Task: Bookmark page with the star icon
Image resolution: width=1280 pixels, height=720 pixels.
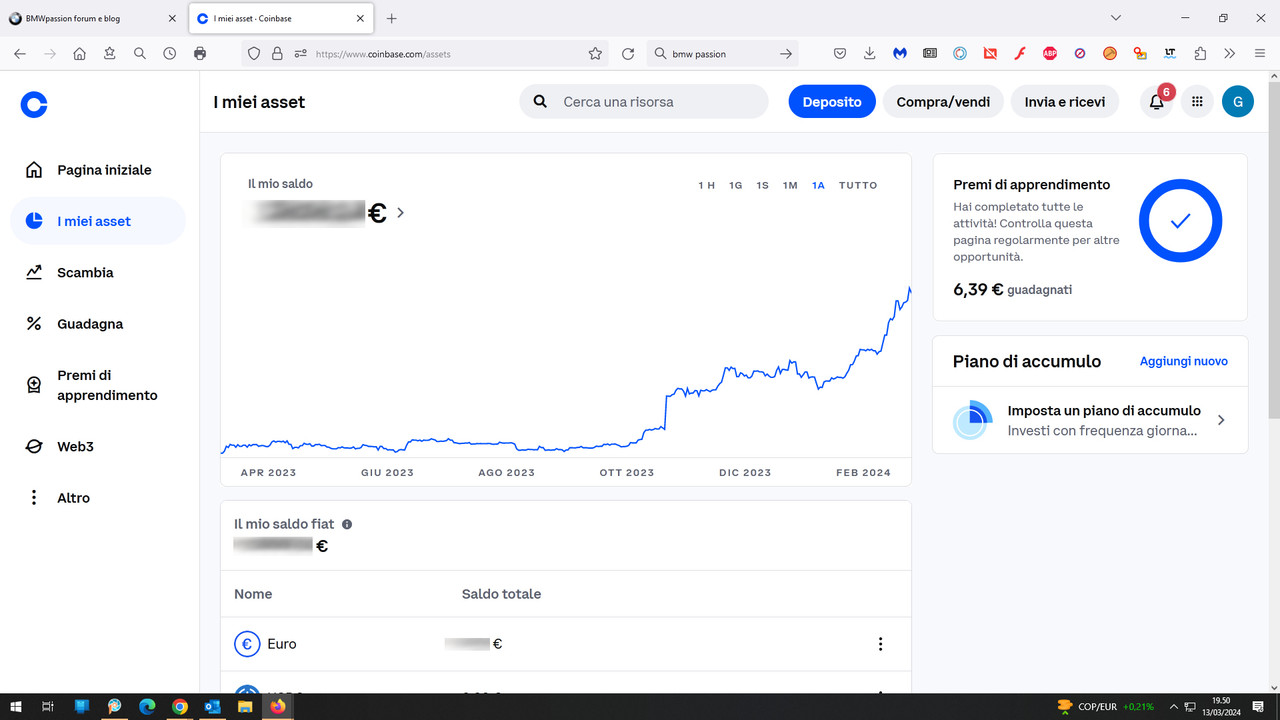Action: pos(595,54)
